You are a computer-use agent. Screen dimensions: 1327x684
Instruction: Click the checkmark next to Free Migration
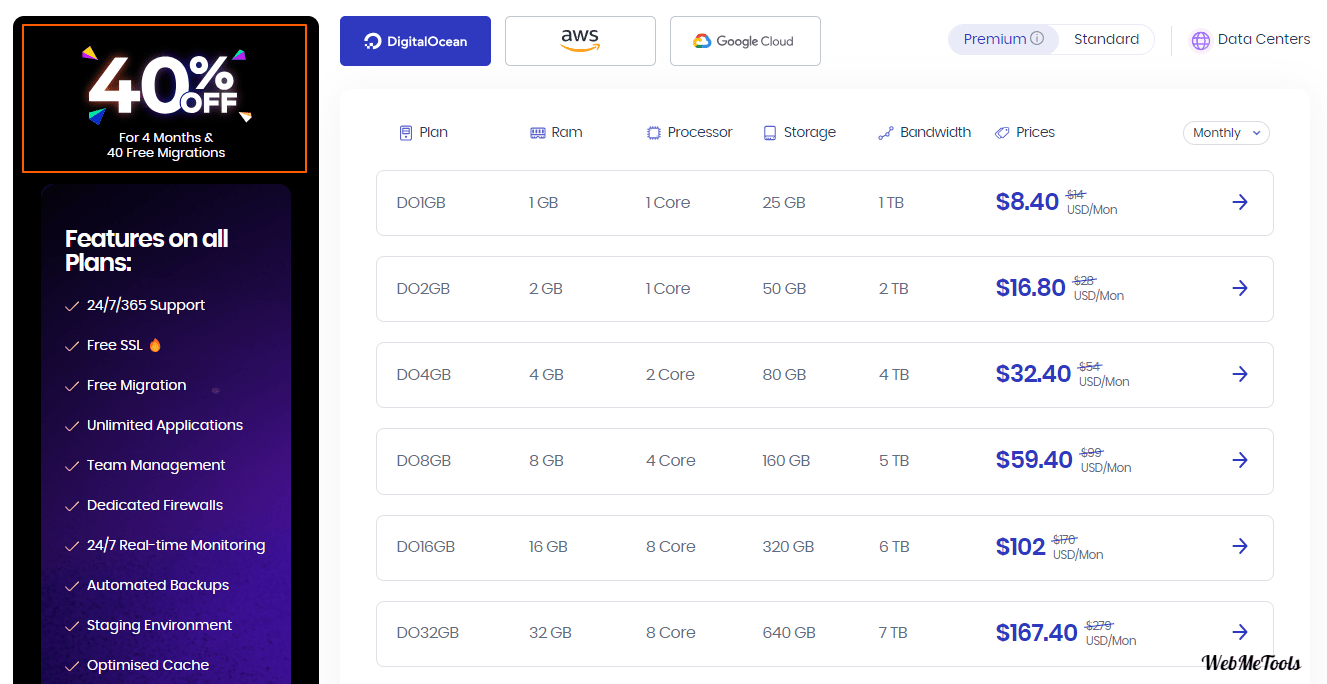[72, 386]
